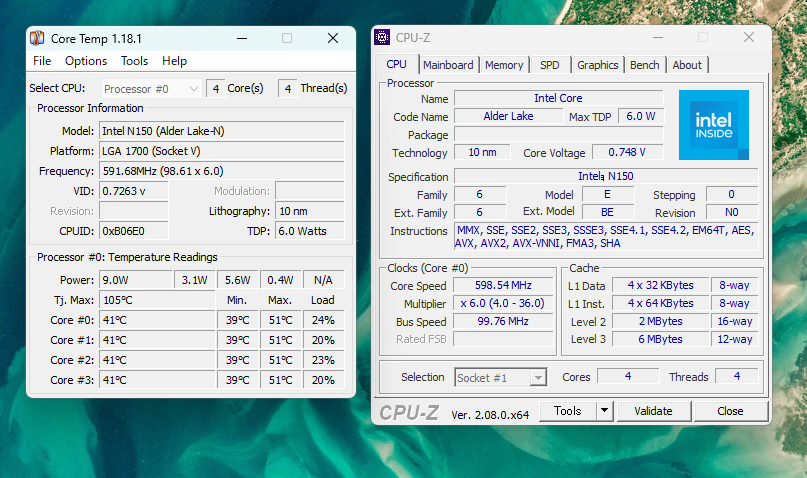Image resolution: width=807 pixels, height=478 pixels.
Task: Click the Instructions list starting with MMX, SSE
Action: pyautogui.click(x=606, y=237)
